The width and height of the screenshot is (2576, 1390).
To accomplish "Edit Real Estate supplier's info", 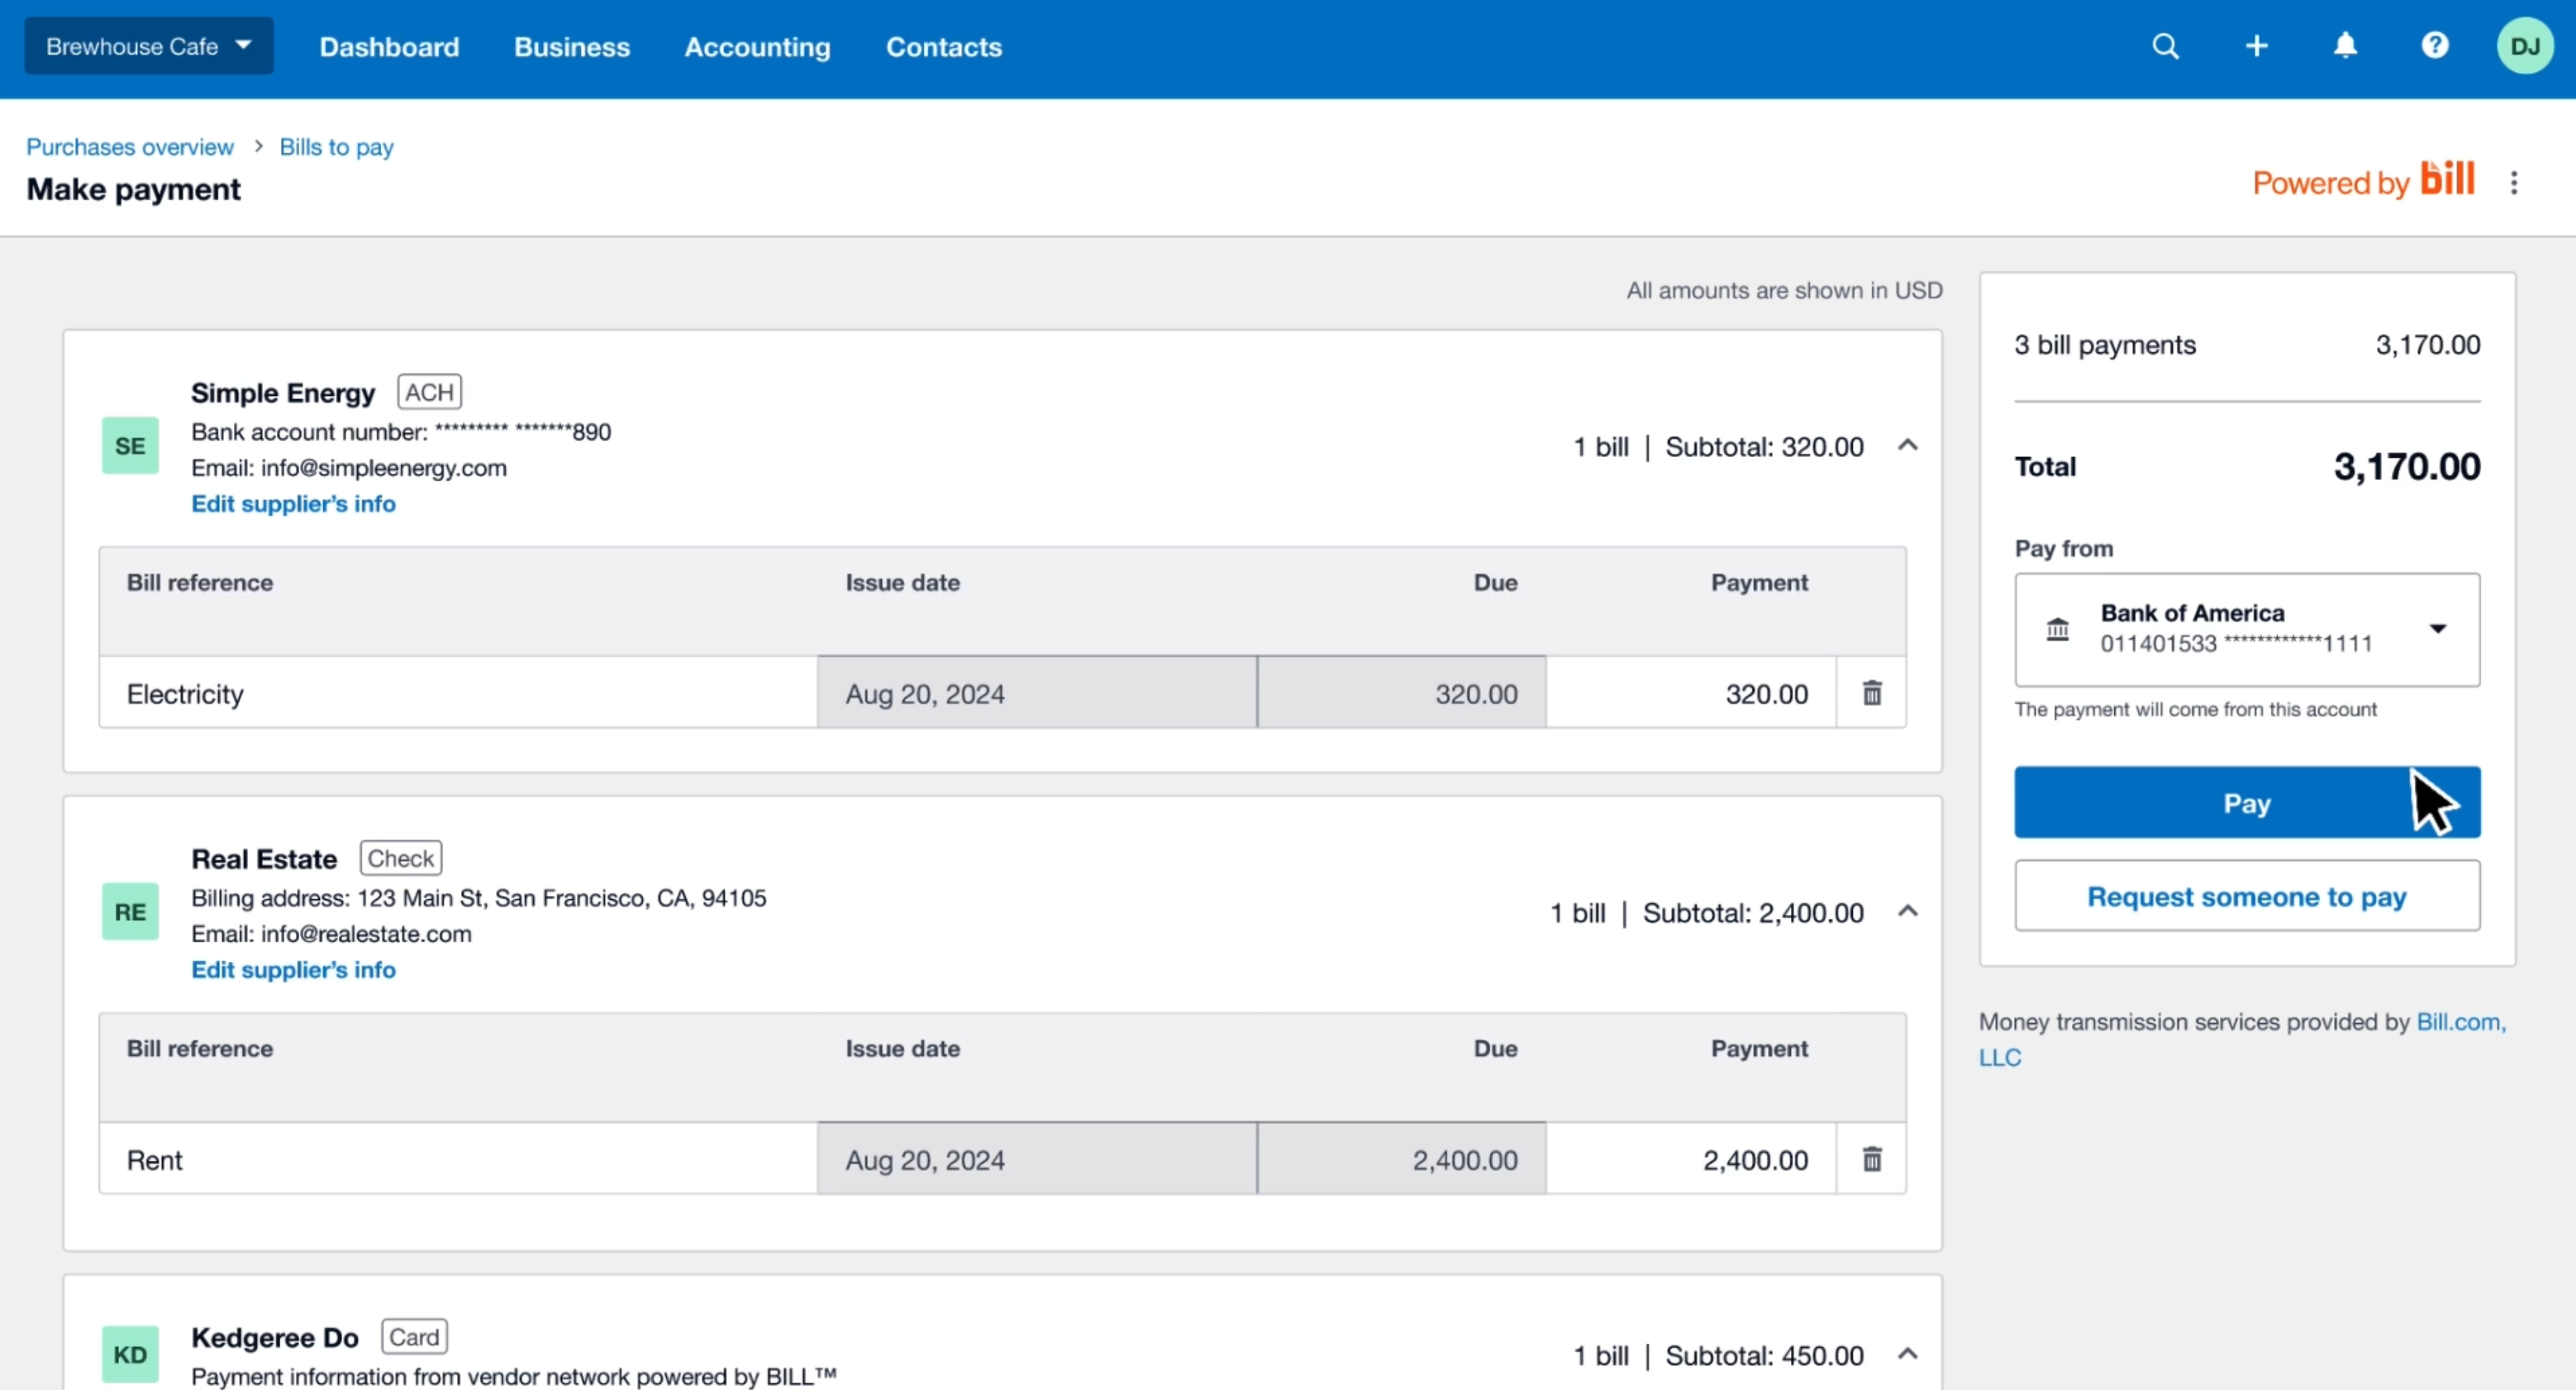I will tap(293, 970).
